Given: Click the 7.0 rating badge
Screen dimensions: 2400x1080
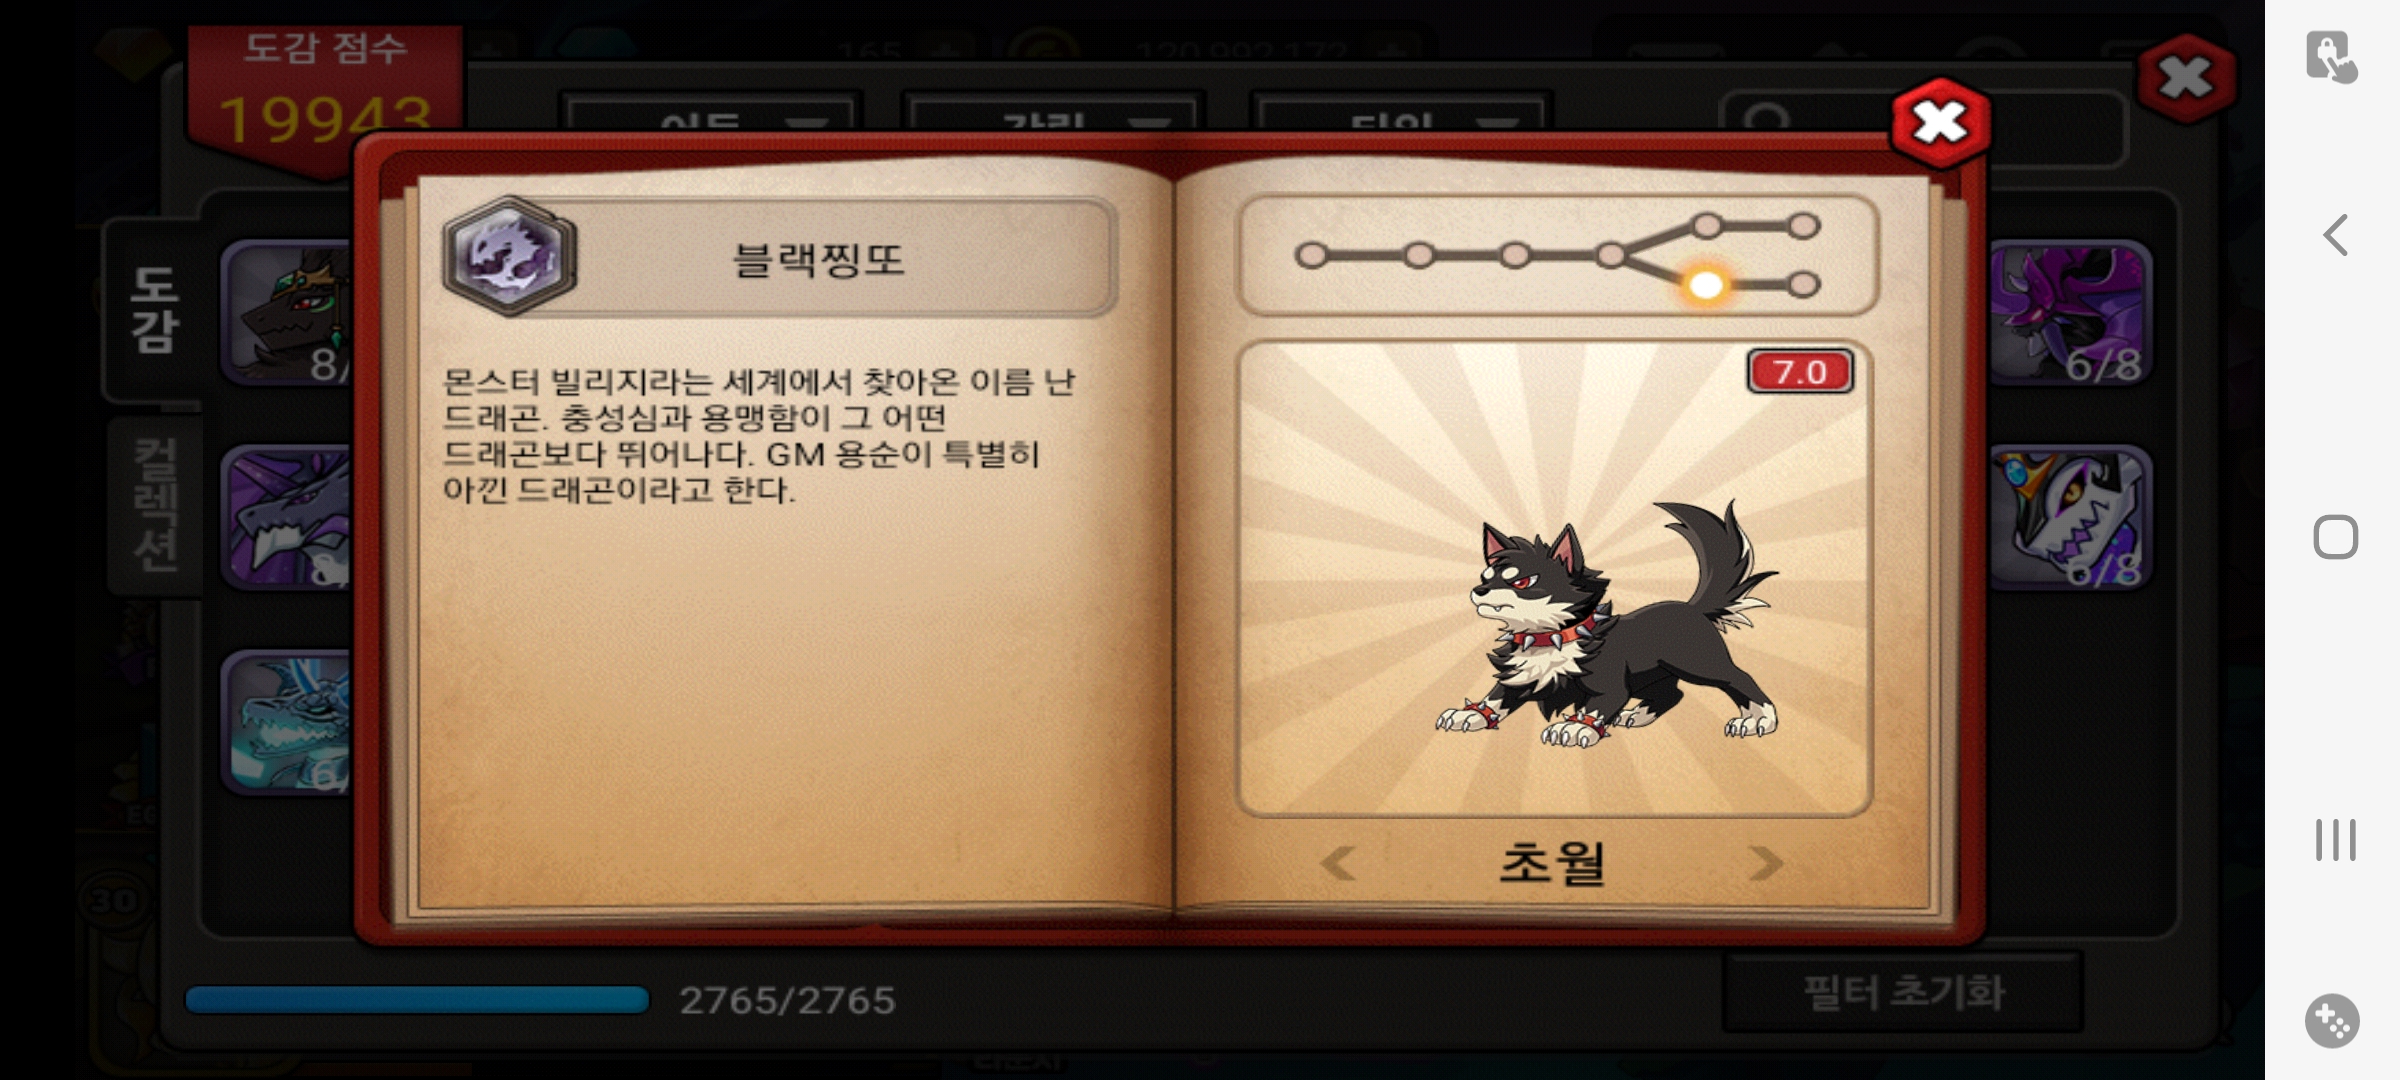Looking at the screenshot, I should (1800, 372).
